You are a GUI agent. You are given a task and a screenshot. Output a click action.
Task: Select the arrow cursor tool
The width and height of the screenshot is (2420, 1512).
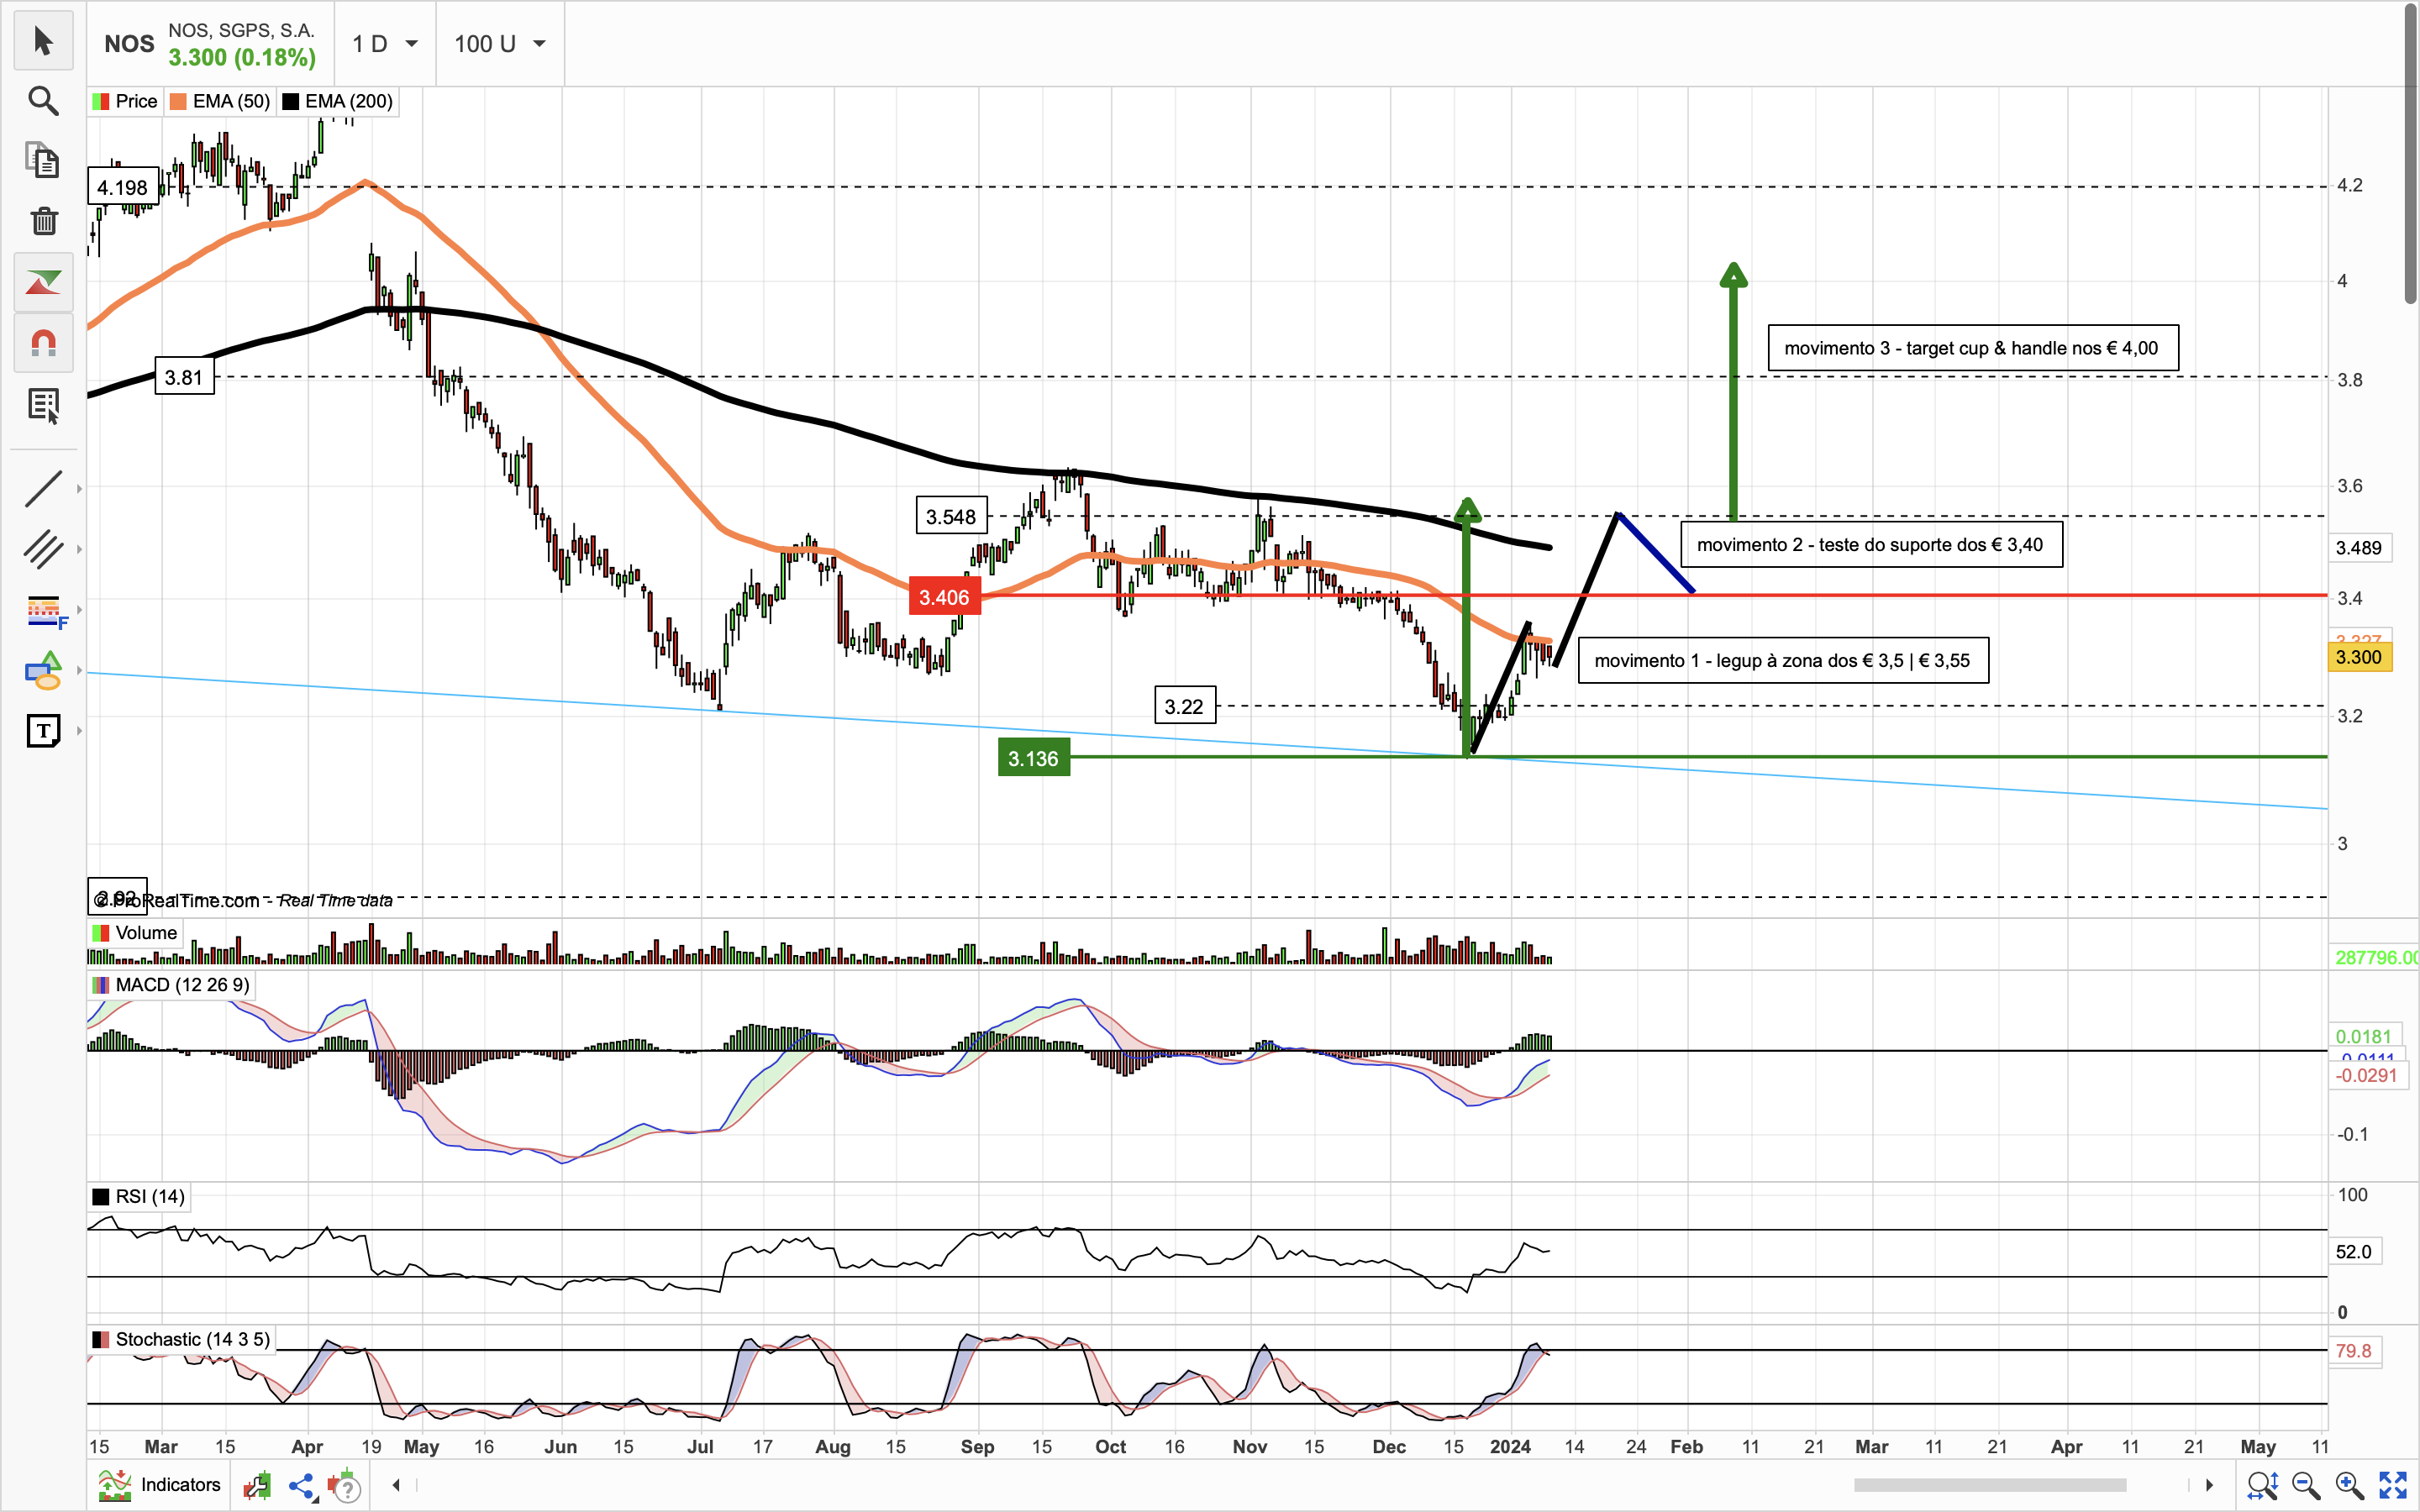[x=43, y=41]
